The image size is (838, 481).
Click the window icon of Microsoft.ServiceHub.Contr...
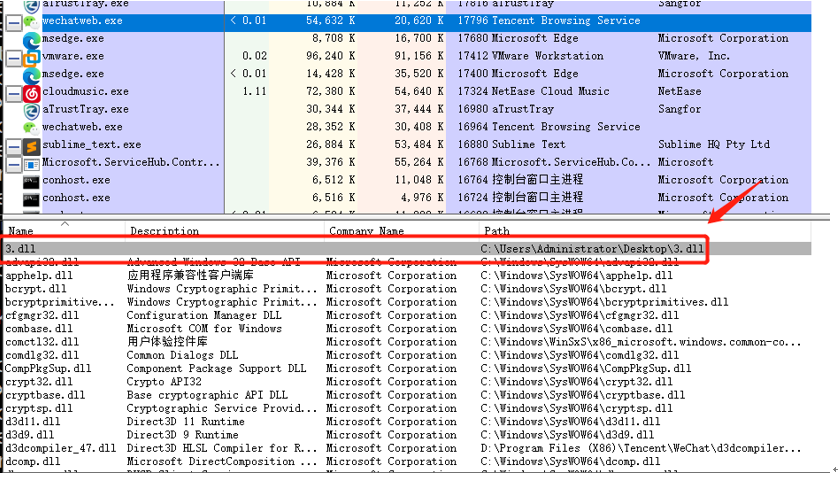point(32,164)
